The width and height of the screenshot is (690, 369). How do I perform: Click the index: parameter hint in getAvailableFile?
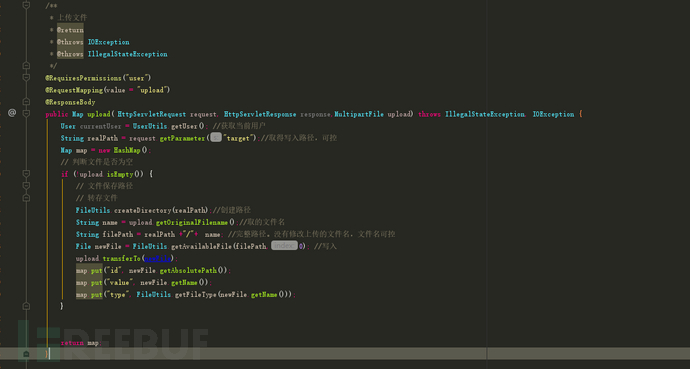pos(284,246)
